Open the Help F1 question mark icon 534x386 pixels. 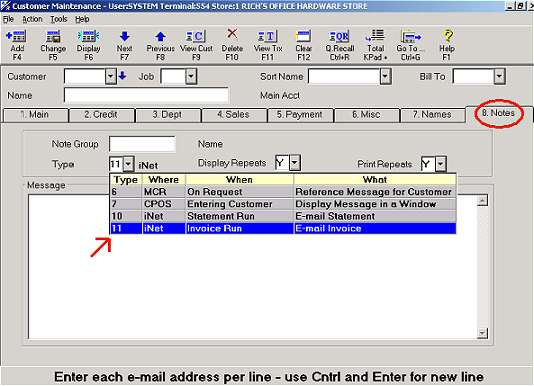point(447,36)
